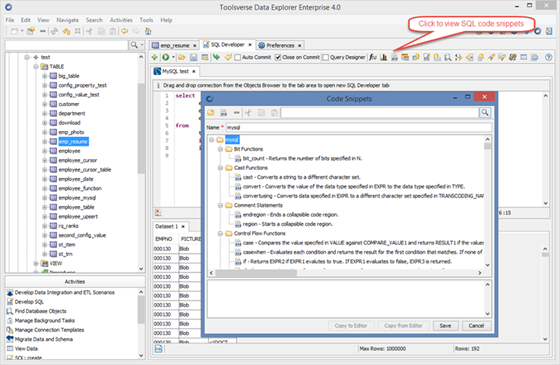Open the Navigate menu
Screen dimensions: 560x365
(x=68, y=20)
